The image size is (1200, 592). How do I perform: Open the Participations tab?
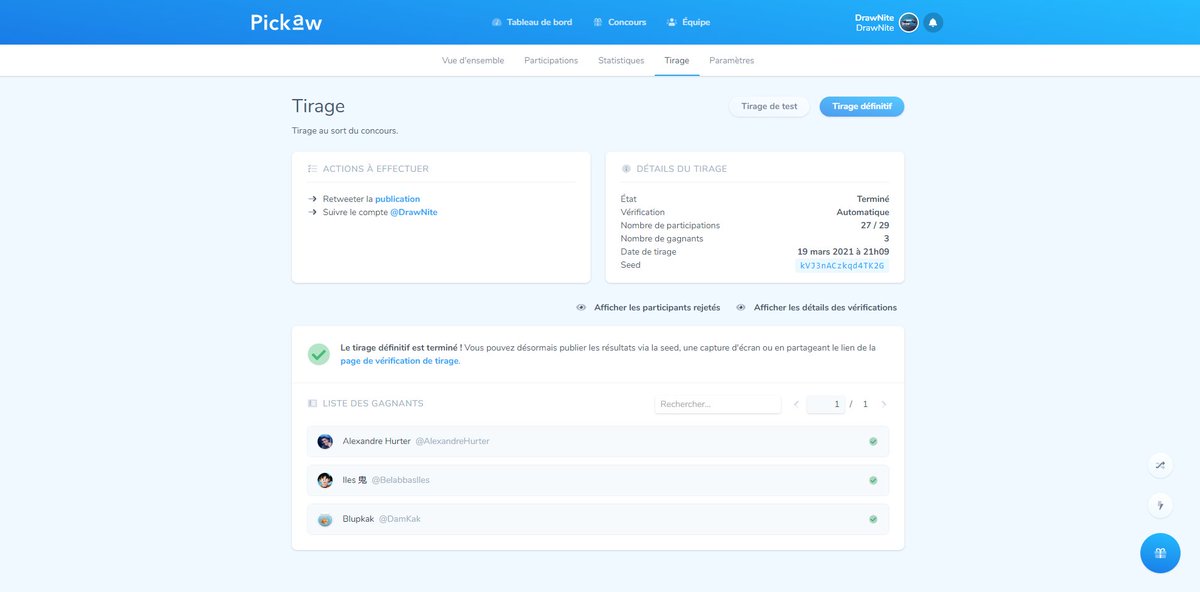(x=551, y=60)
